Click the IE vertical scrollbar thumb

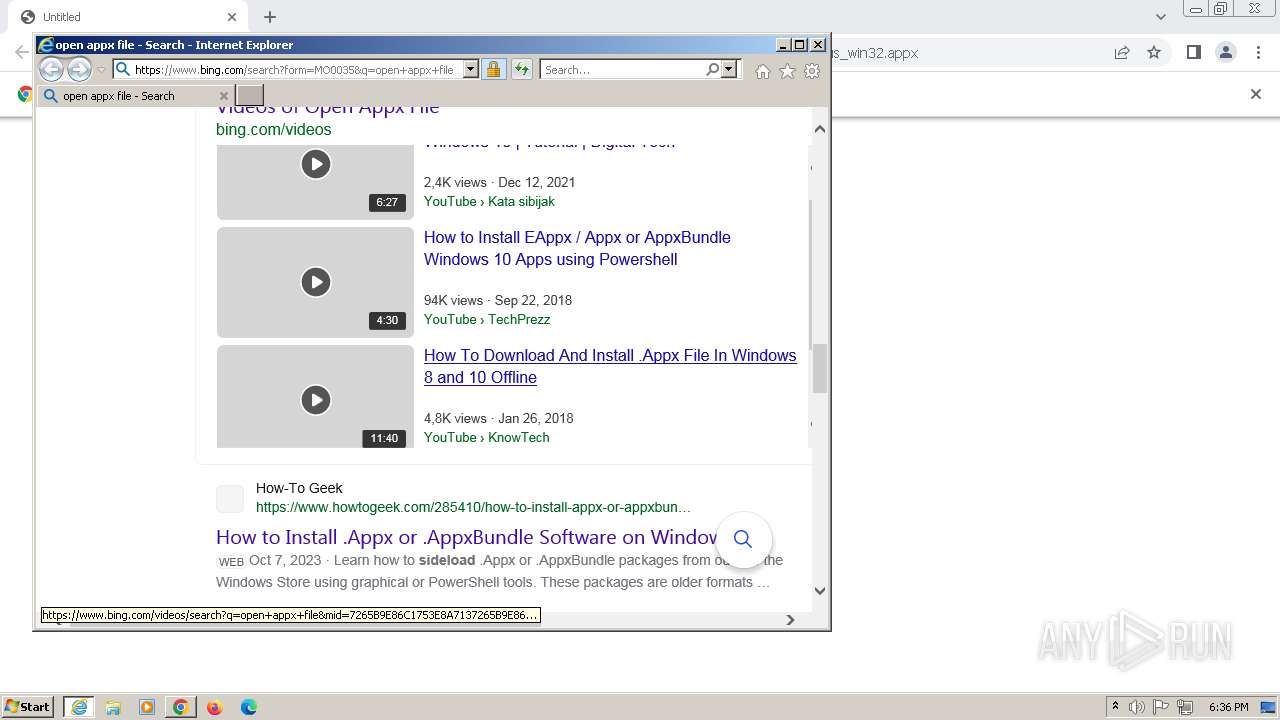(x=820, y=369)
